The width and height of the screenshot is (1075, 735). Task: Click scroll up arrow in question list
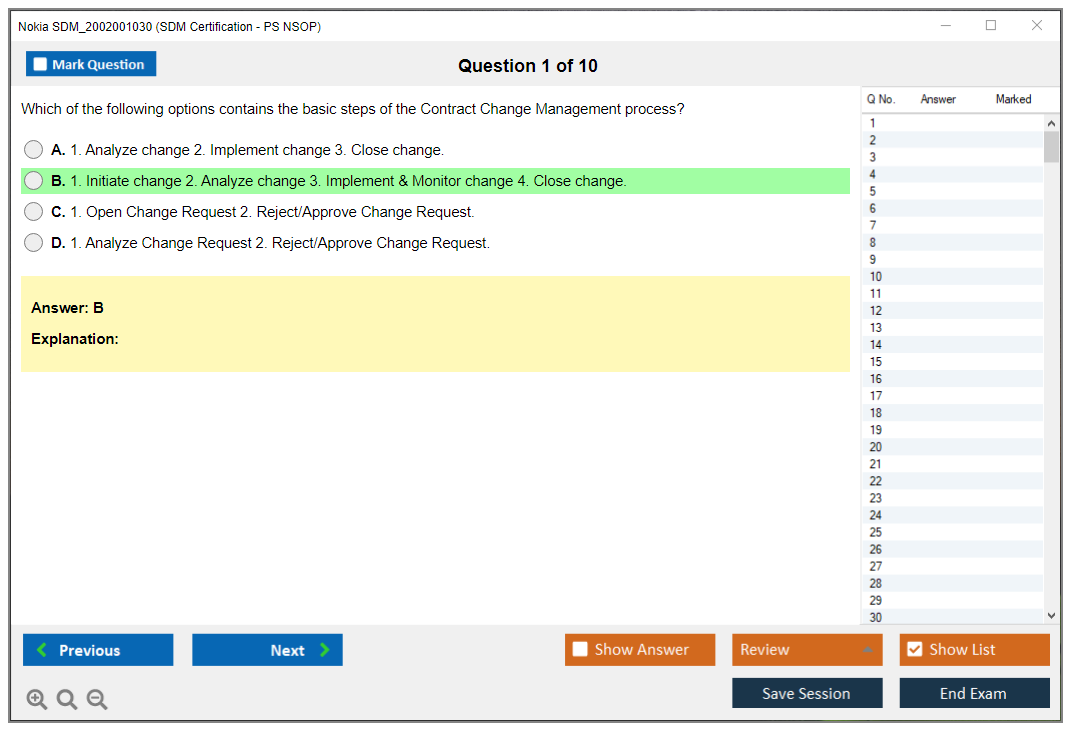(1050, 123)
